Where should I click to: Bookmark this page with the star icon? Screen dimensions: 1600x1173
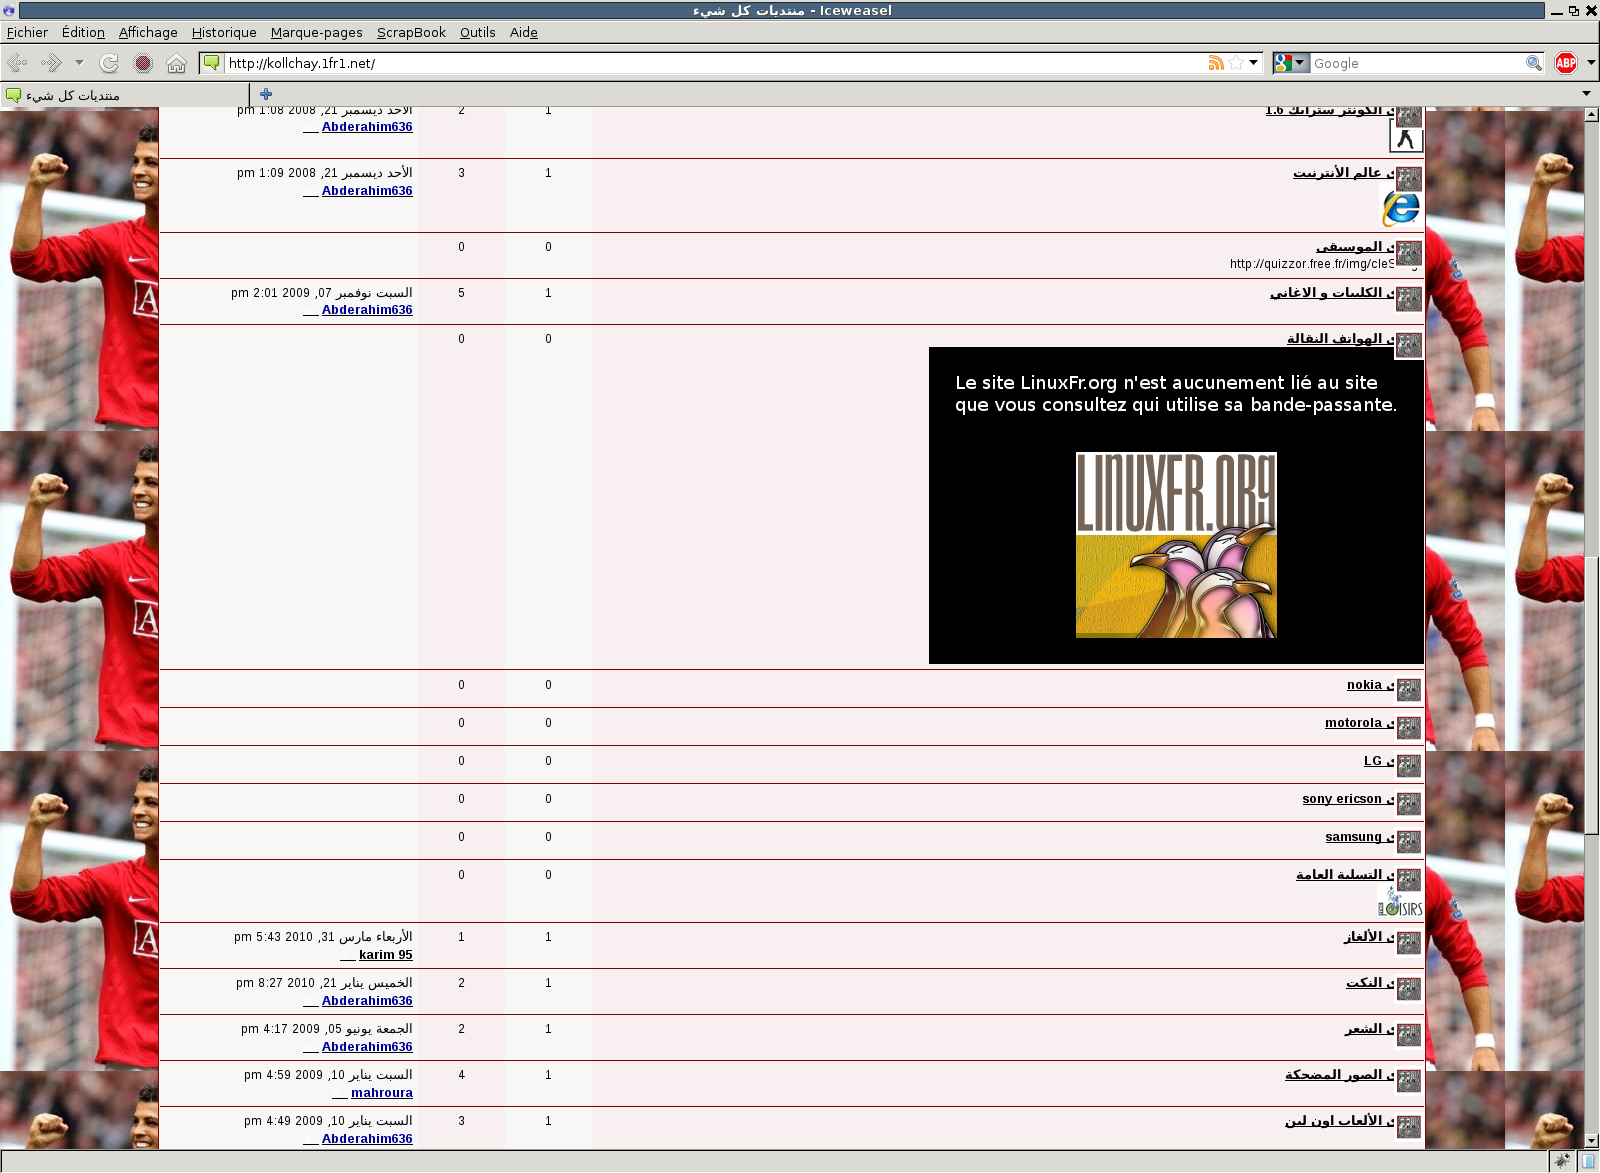(x=1236, y=63)
